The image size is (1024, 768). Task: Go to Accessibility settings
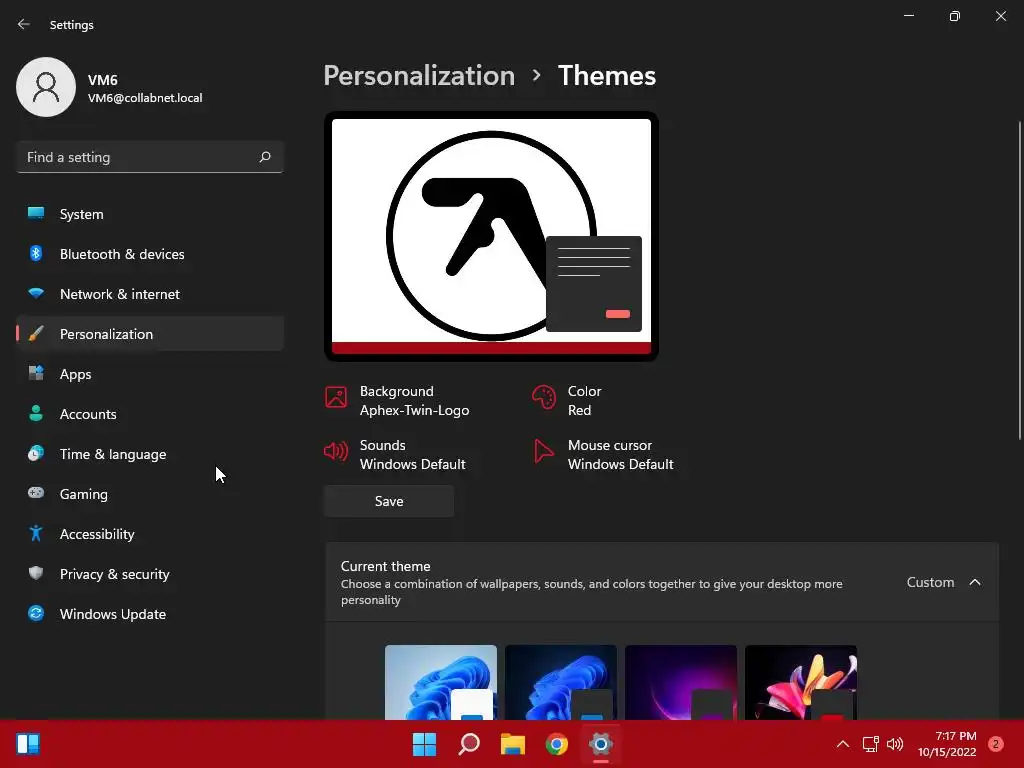150,534
